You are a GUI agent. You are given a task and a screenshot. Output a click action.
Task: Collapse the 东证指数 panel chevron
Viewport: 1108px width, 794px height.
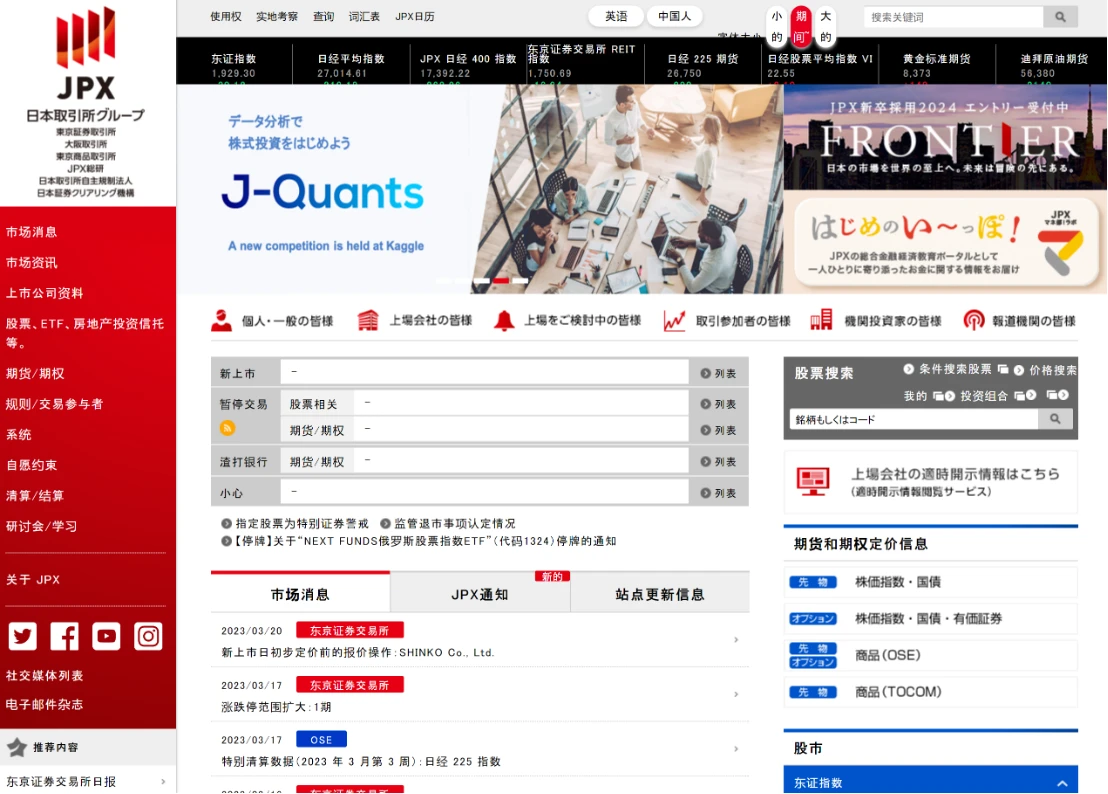click(x=1062, y=783)
